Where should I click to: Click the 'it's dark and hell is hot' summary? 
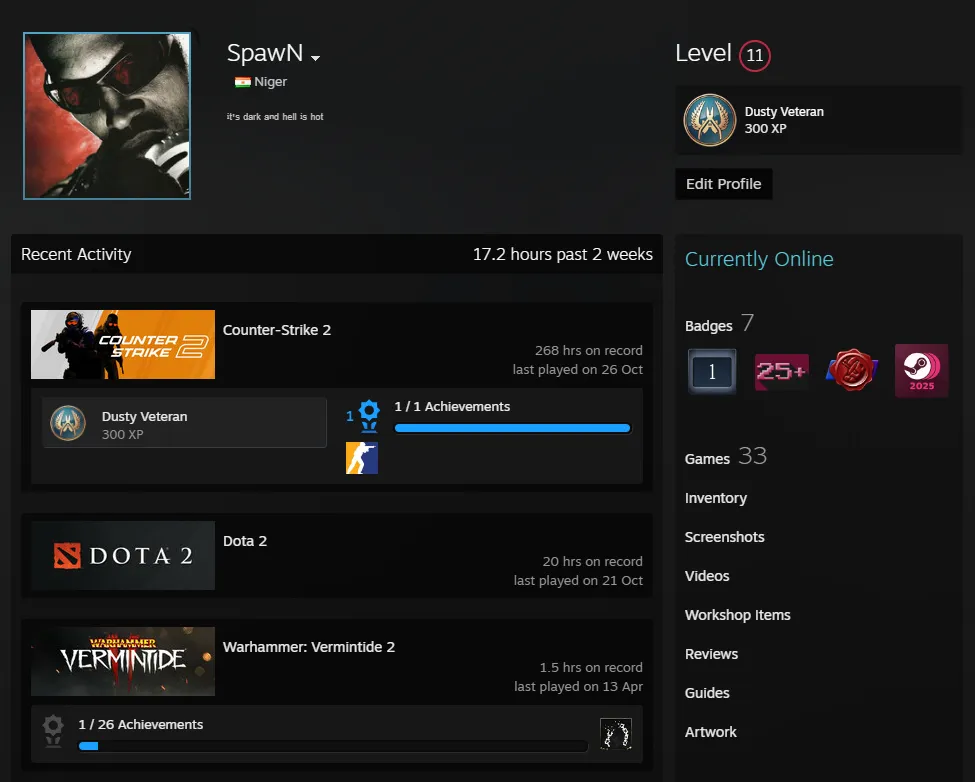coord(275,117)
